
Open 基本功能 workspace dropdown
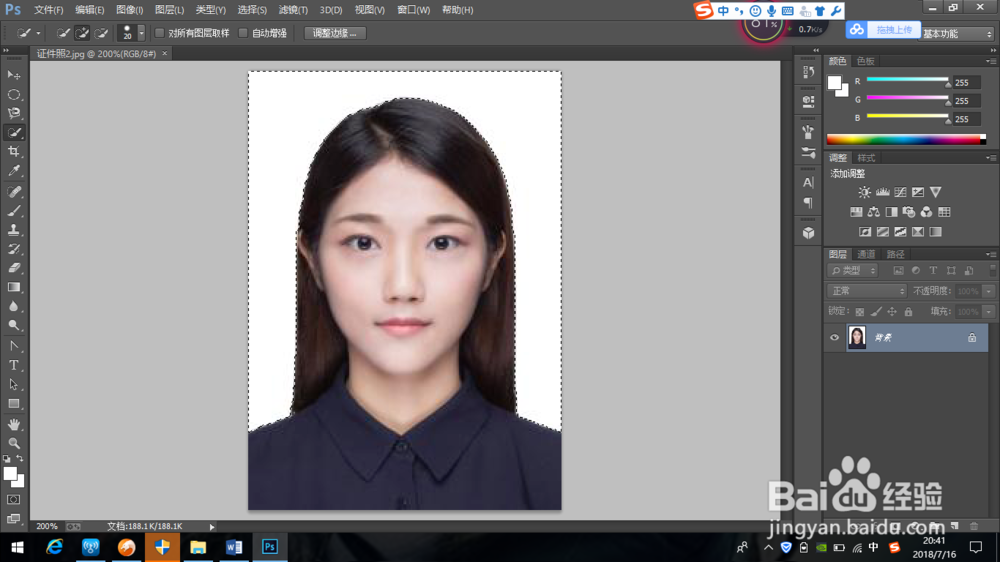click(957, 33)
